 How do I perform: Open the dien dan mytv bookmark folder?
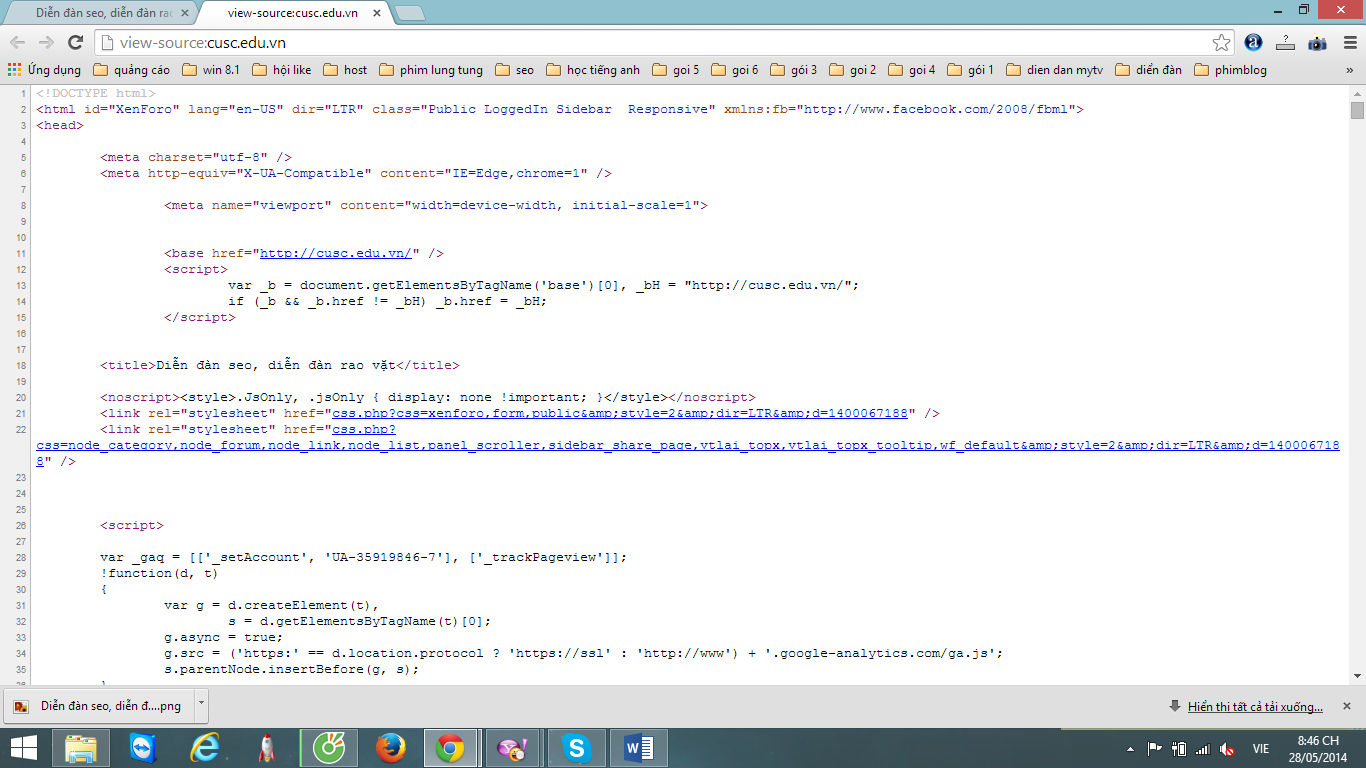1054,70
